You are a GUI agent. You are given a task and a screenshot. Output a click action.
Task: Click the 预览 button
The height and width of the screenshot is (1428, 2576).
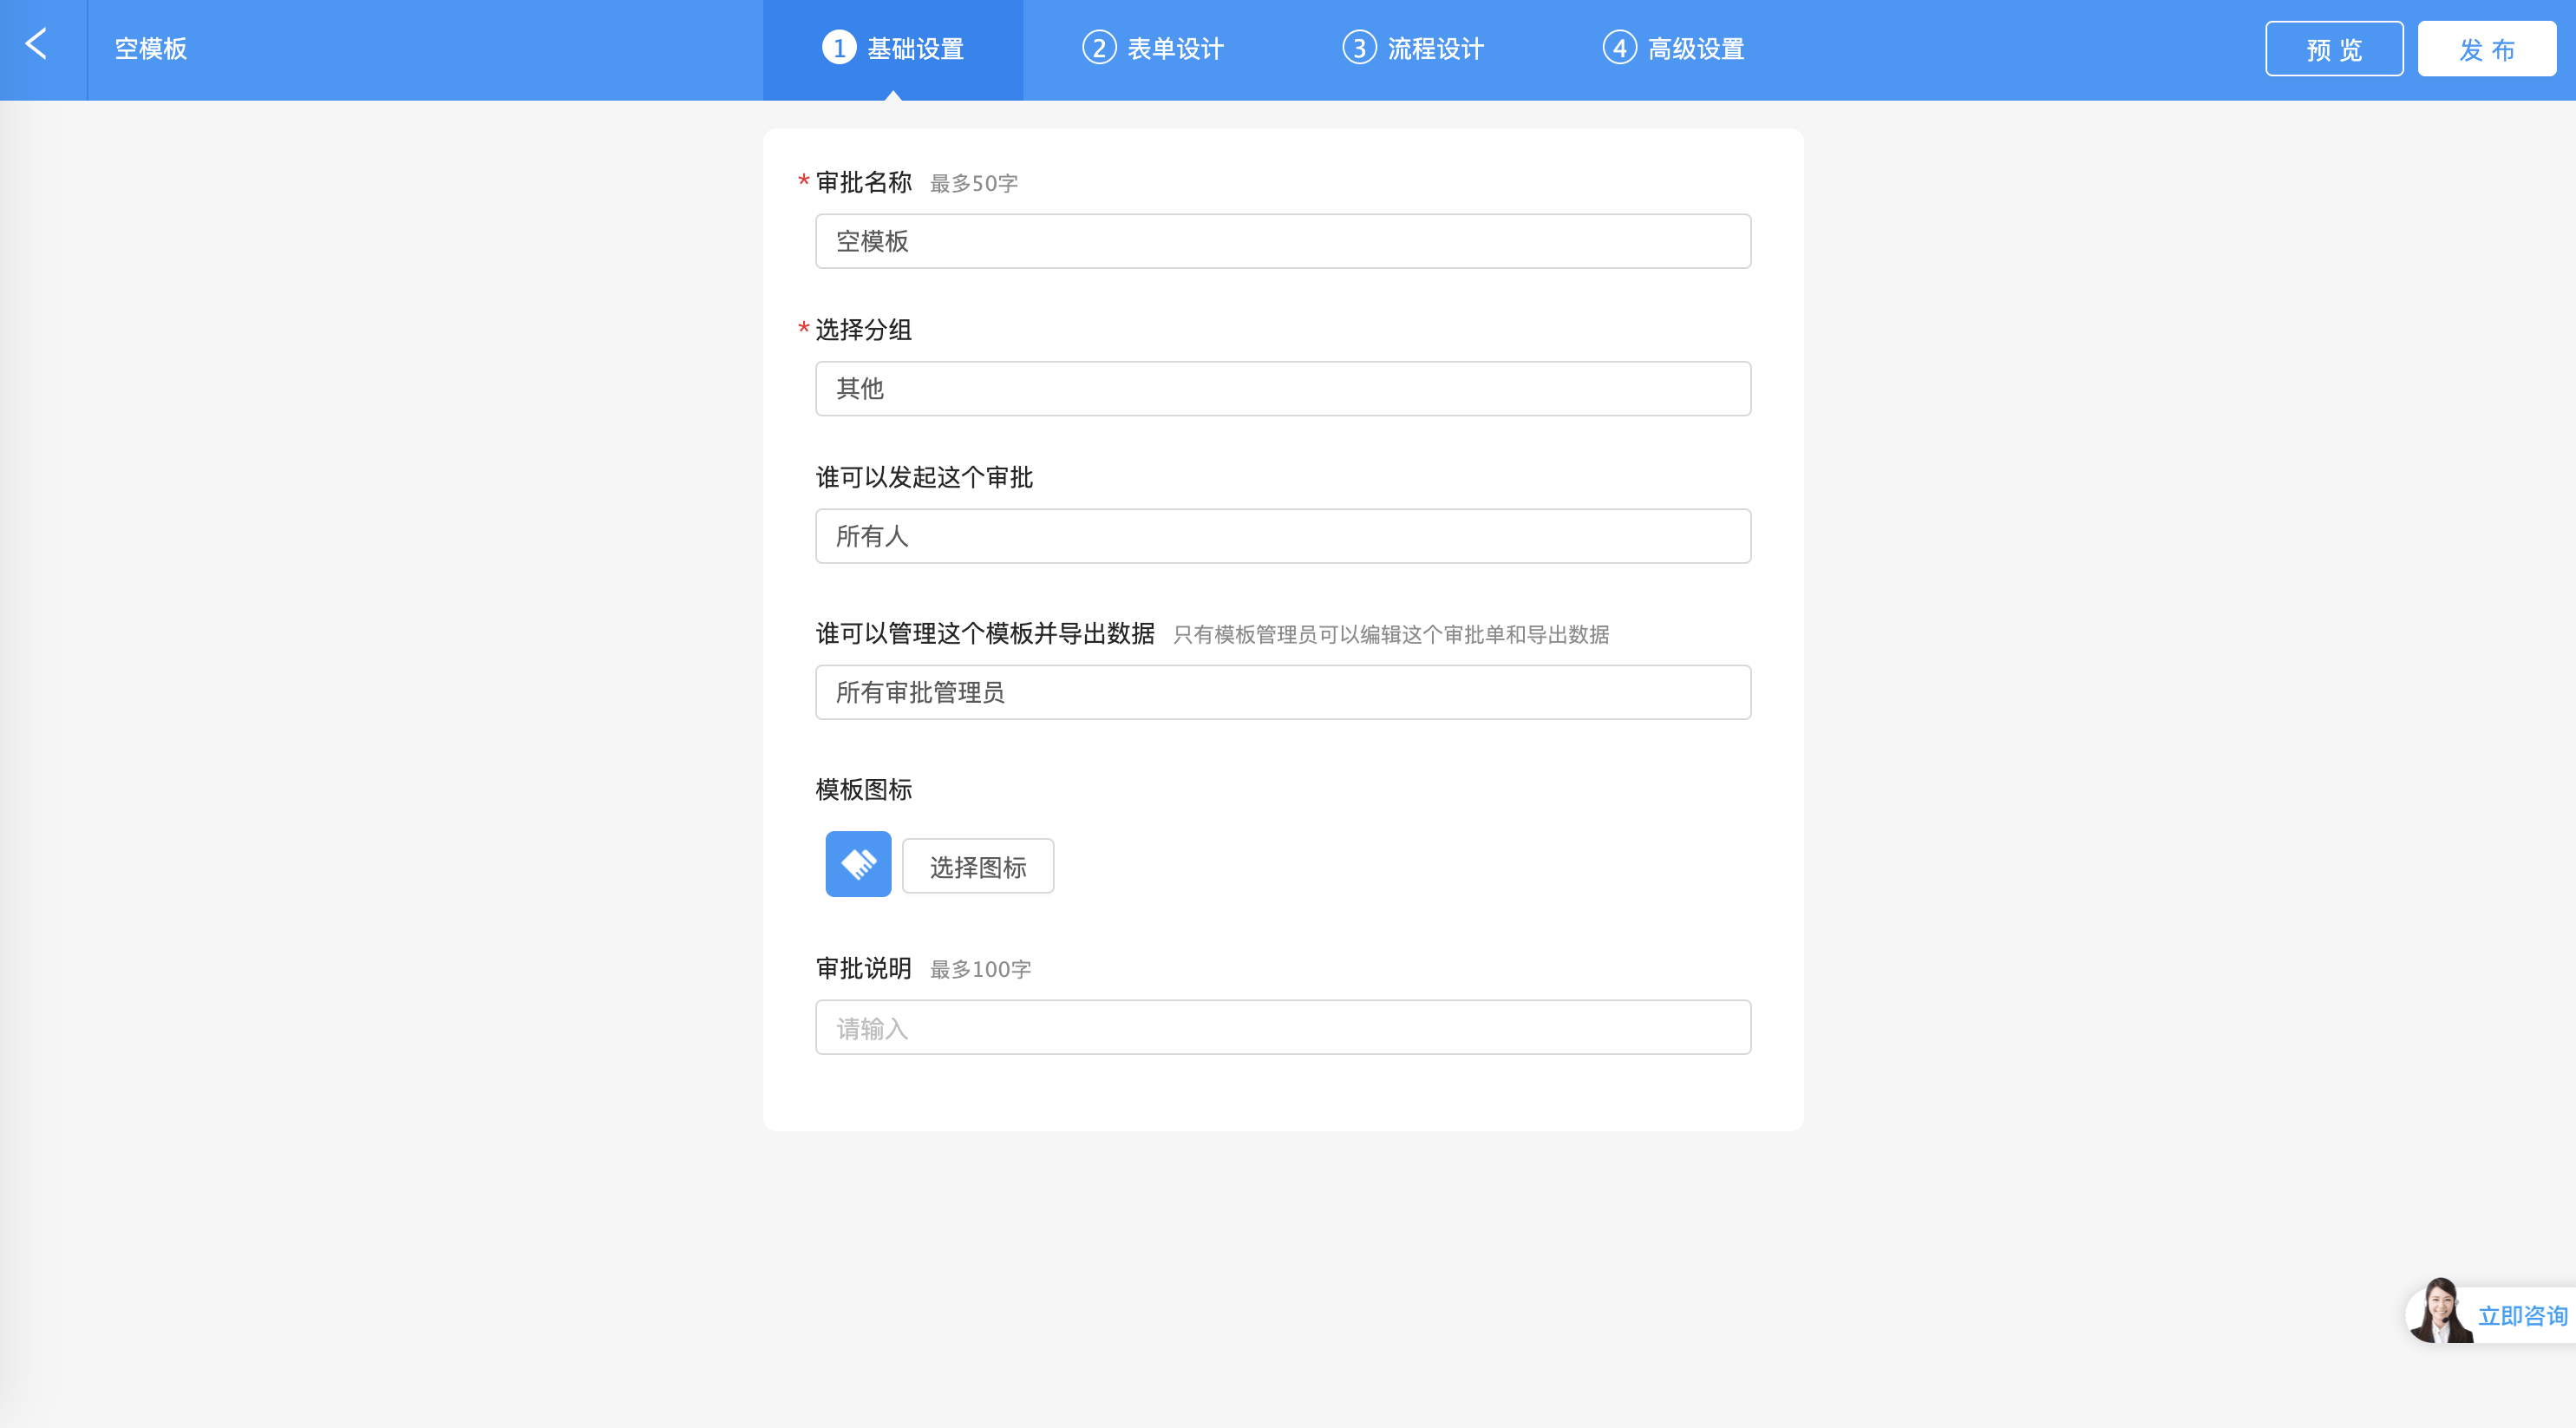(2334, 49)
